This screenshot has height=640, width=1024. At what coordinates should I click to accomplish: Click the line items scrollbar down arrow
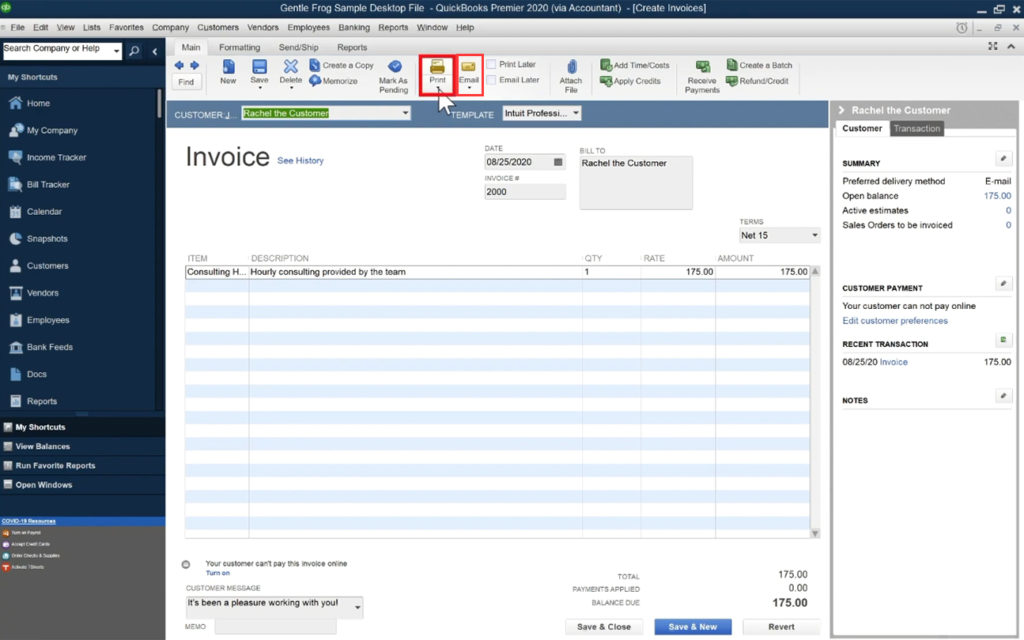click(815, 534)
